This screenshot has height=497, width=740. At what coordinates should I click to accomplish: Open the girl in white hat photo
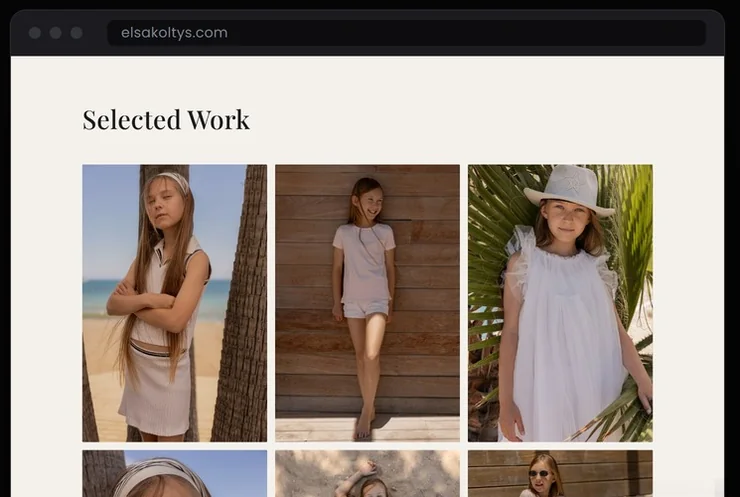click(560, 303)
